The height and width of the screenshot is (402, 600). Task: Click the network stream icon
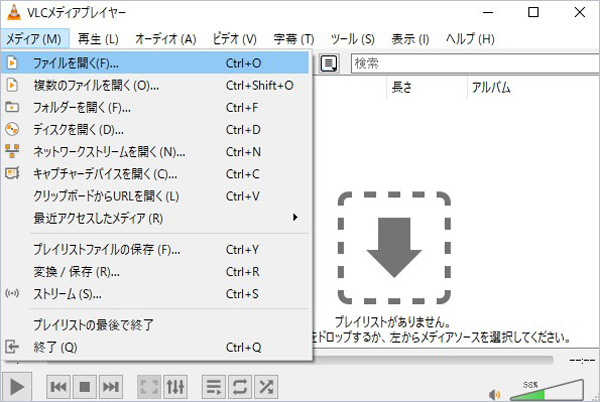pos(12,151)
